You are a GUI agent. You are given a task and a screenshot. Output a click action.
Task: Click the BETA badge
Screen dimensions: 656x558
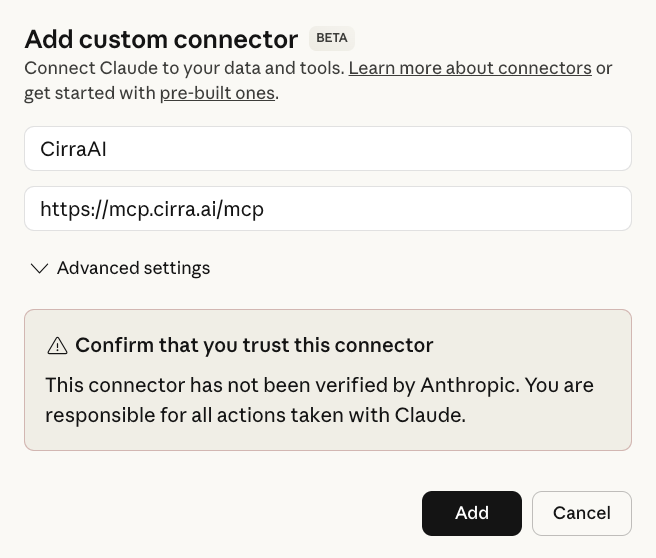click(x=332, y=39)
